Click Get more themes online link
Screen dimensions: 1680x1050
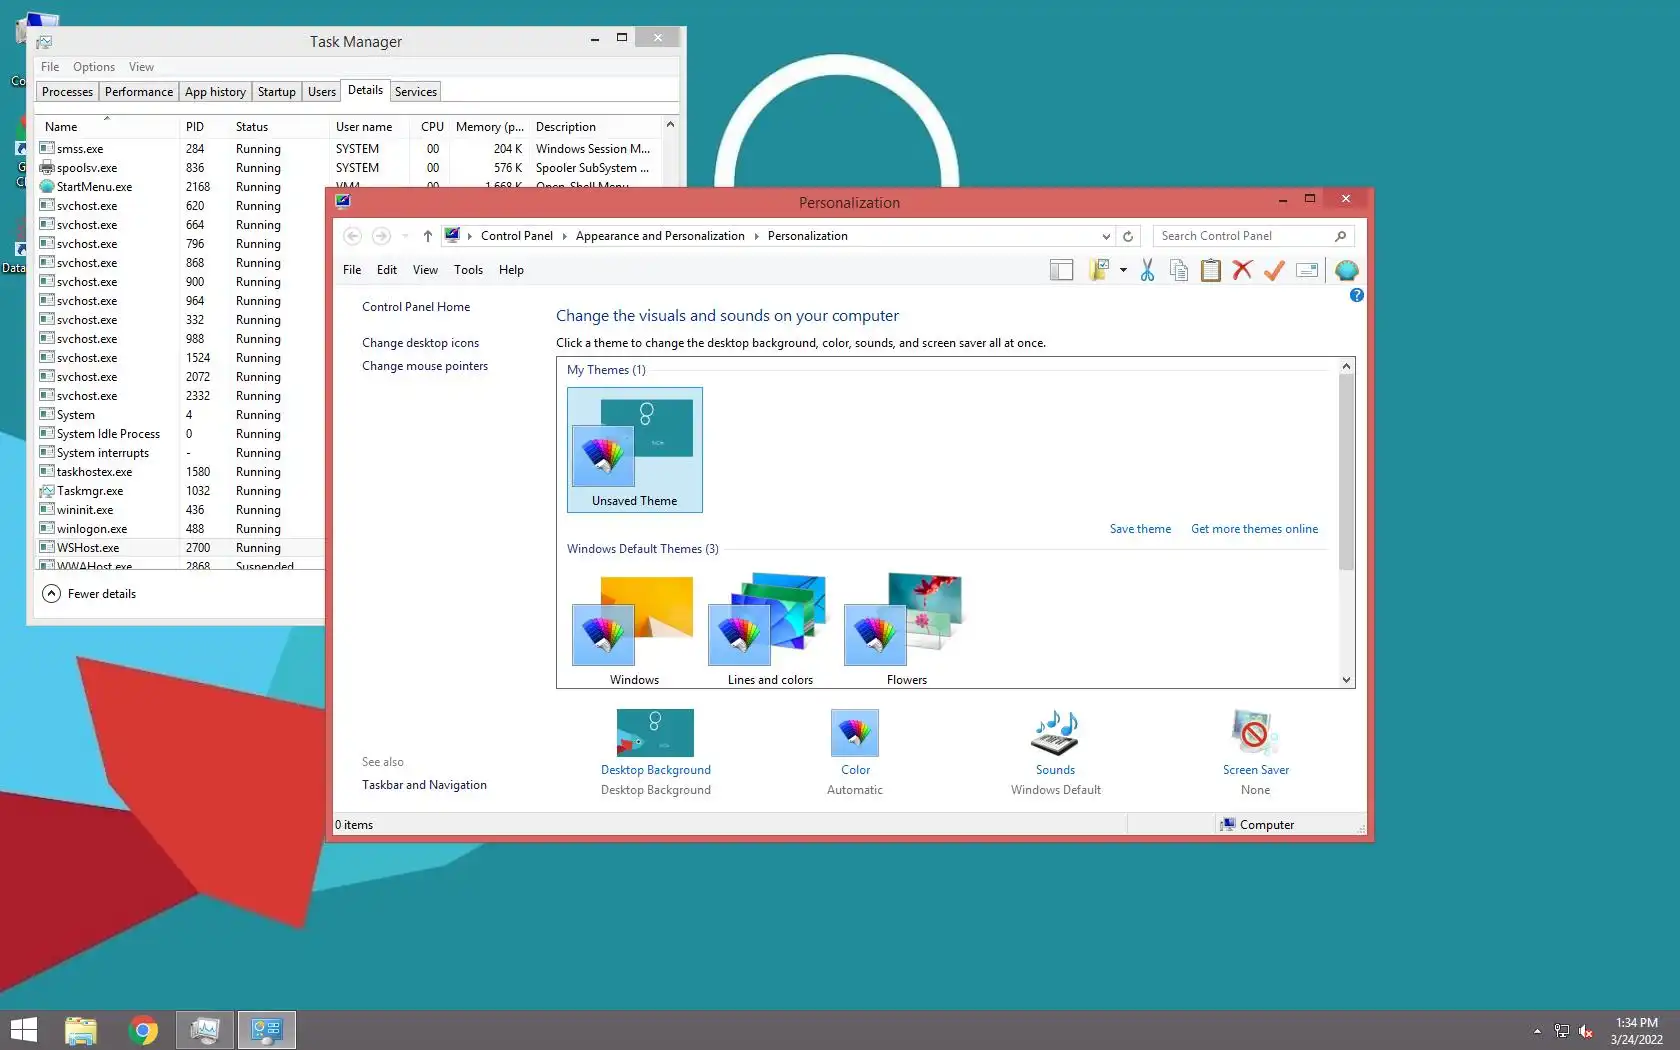pos(1254,529)
